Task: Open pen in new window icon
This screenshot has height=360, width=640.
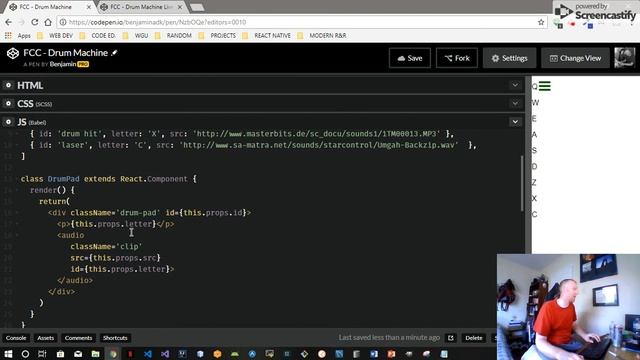Action: point(451,338)
